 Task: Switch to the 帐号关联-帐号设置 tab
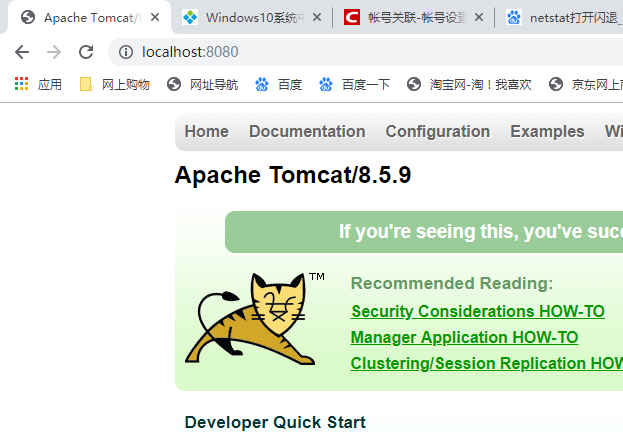coord(414,17)
